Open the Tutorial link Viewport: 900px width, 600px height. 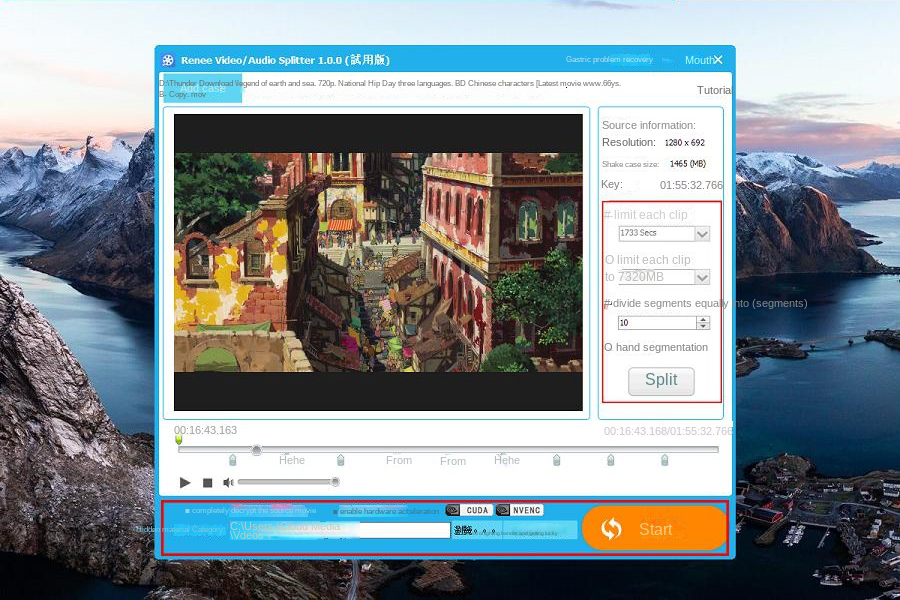pos(714,89)
